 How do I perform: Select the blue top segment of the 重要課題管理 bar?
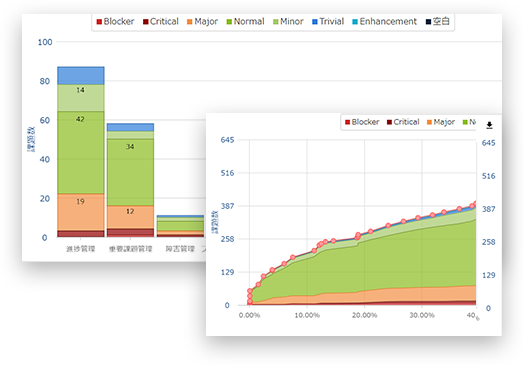130,127
